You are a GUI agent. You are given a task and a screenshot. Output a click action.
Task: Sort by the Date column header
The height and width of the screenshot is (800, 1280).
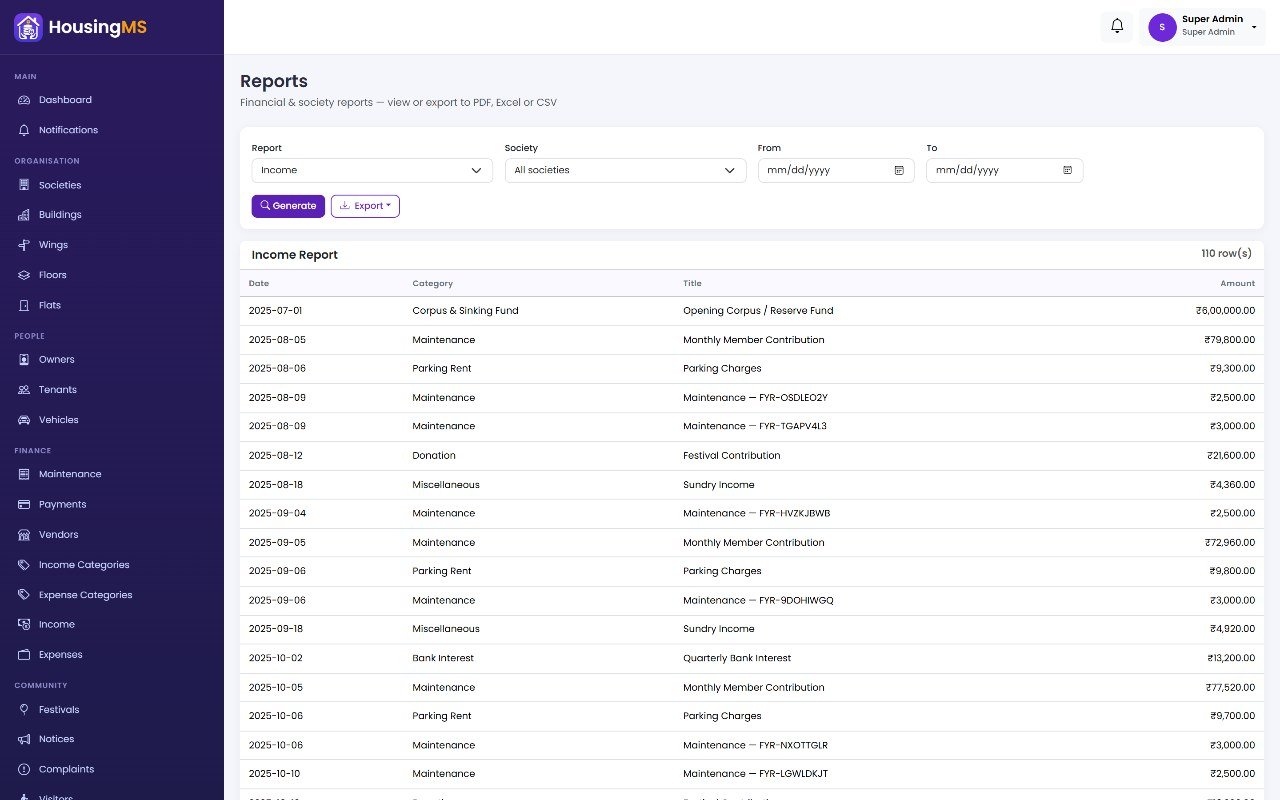[259, 284]
